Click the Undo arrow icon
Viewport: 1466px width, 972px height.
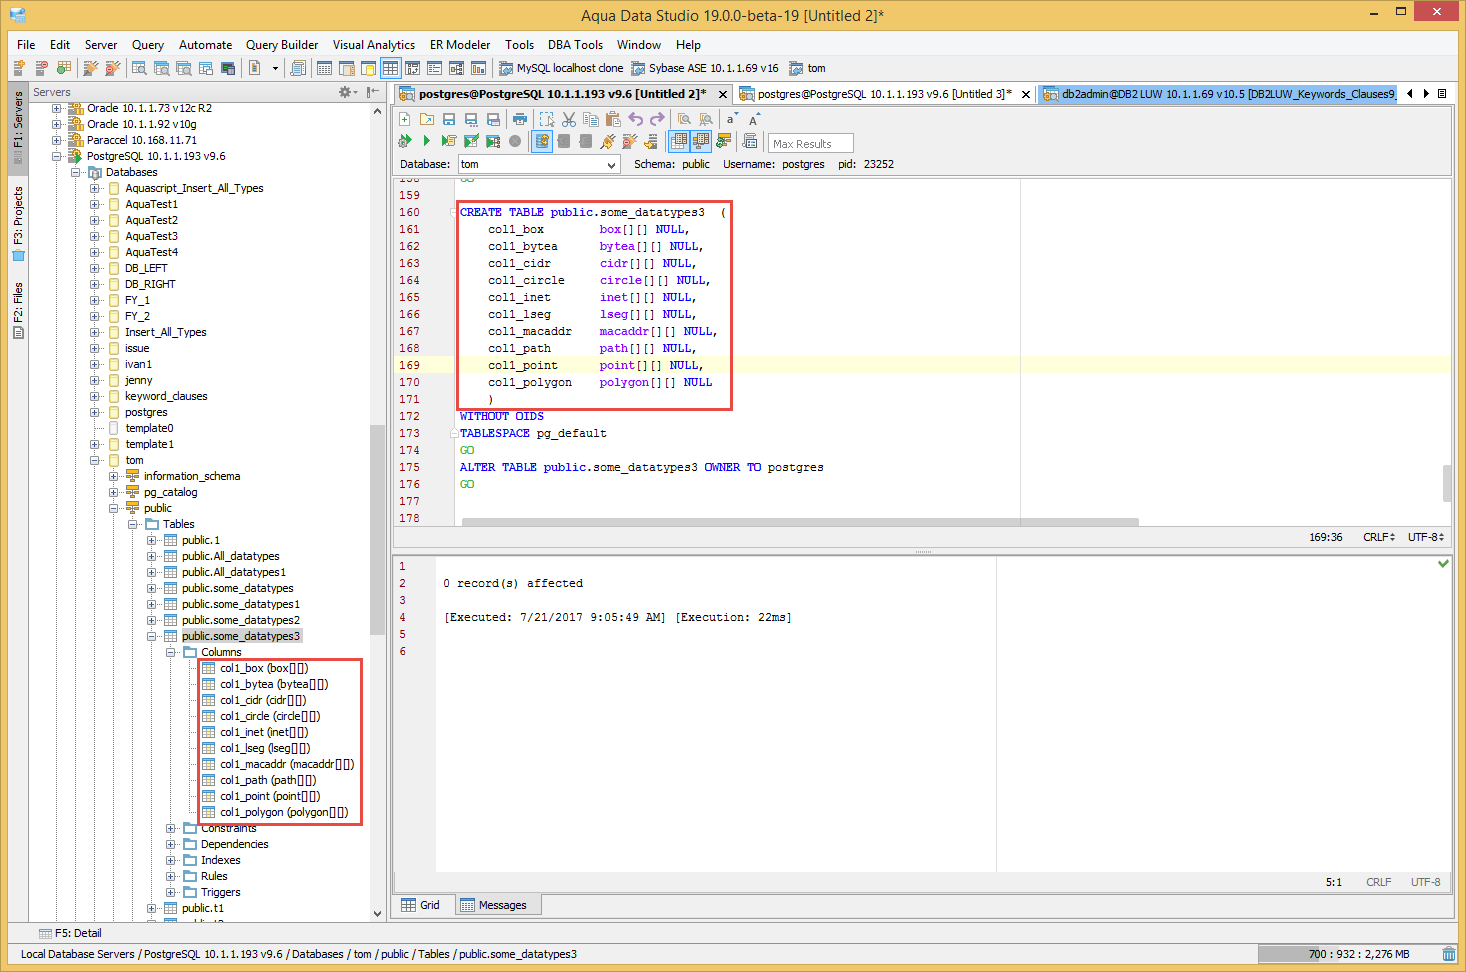[635, 119]
